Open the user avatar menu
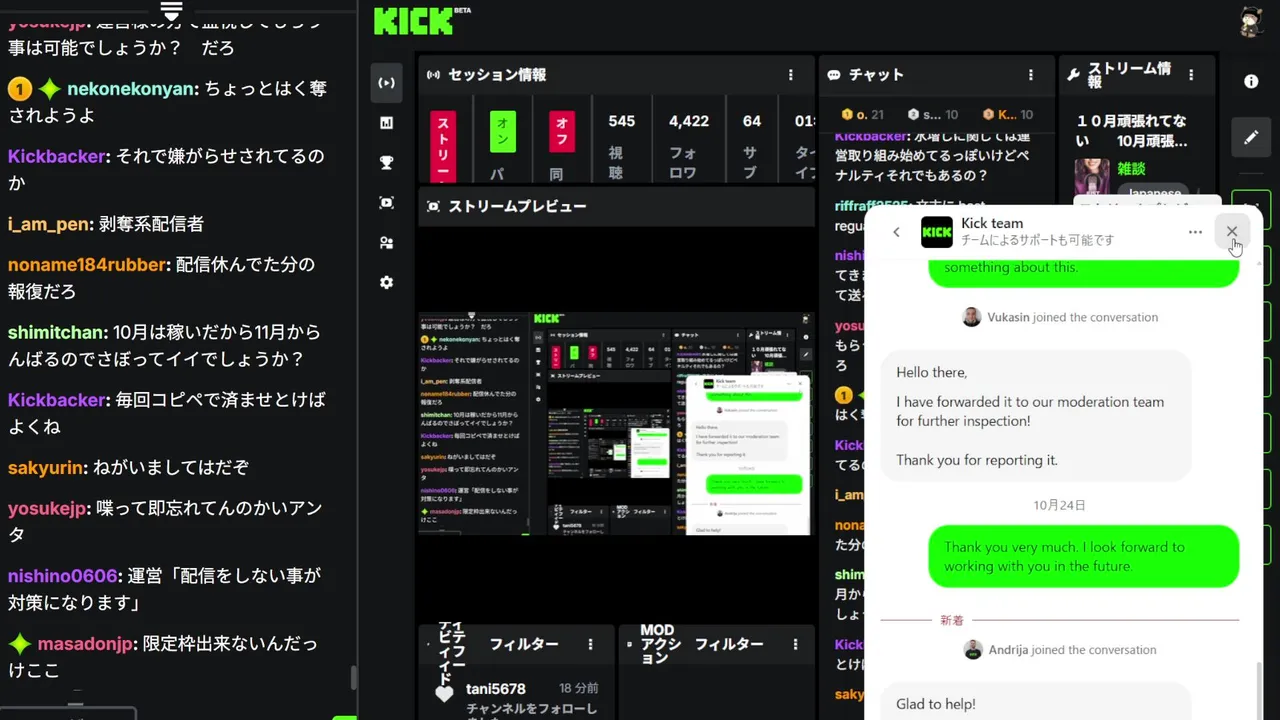 pos(1252,23)
